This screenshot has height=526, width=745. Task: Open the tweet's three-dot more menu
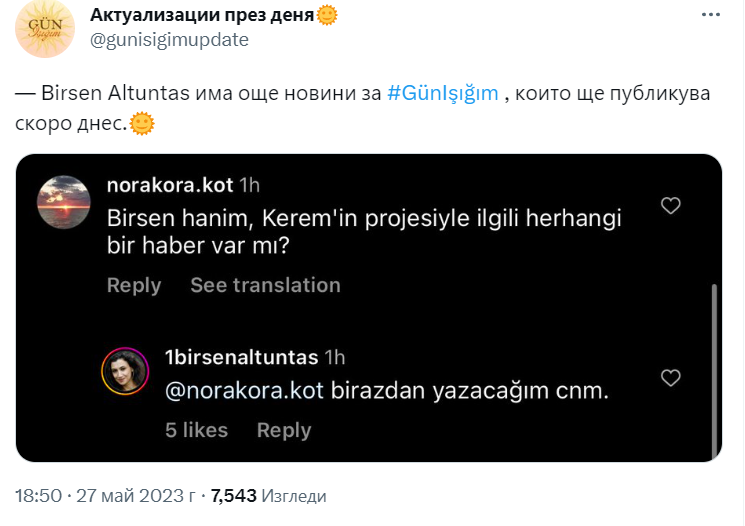click(x=710, y=15)
